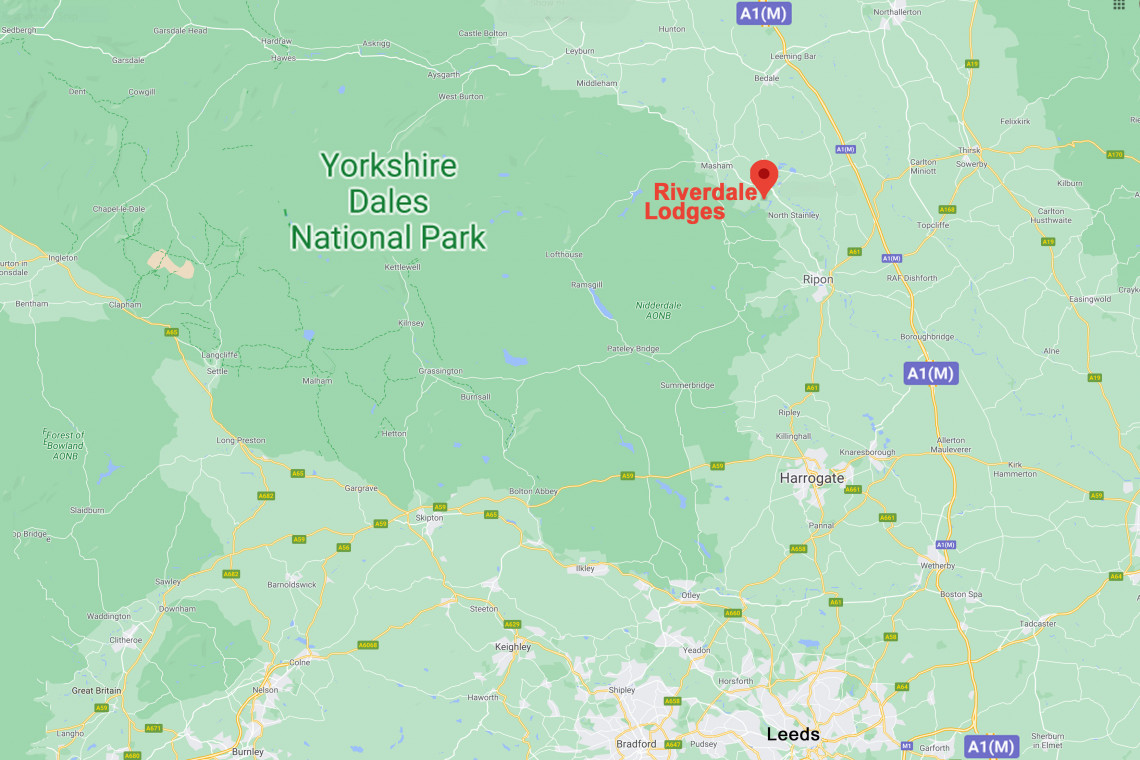Click the A65 road shield near Clapham
Image resolution: width=1140 pixels, height=760 pixels.
172,332
